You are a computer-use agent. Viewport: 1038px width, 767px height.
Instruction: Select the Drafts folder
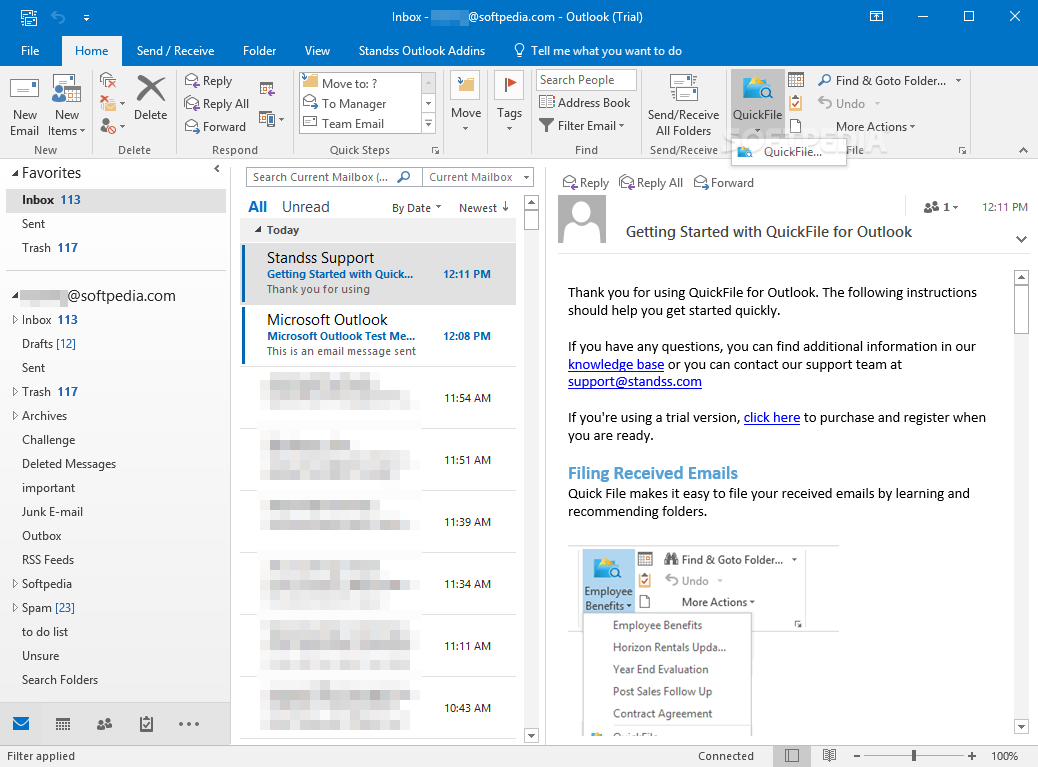48,343
